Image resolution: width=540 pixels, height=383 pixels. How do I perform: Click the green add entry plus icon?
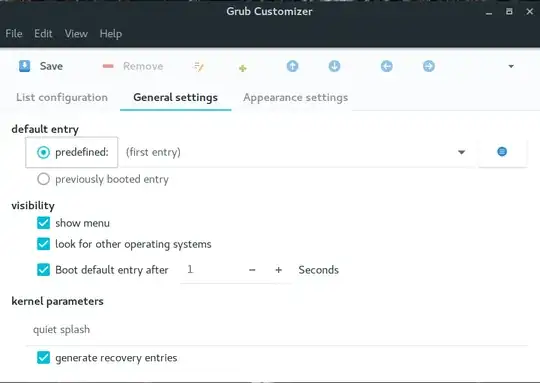pyautogui.click(x=242, y=68)
